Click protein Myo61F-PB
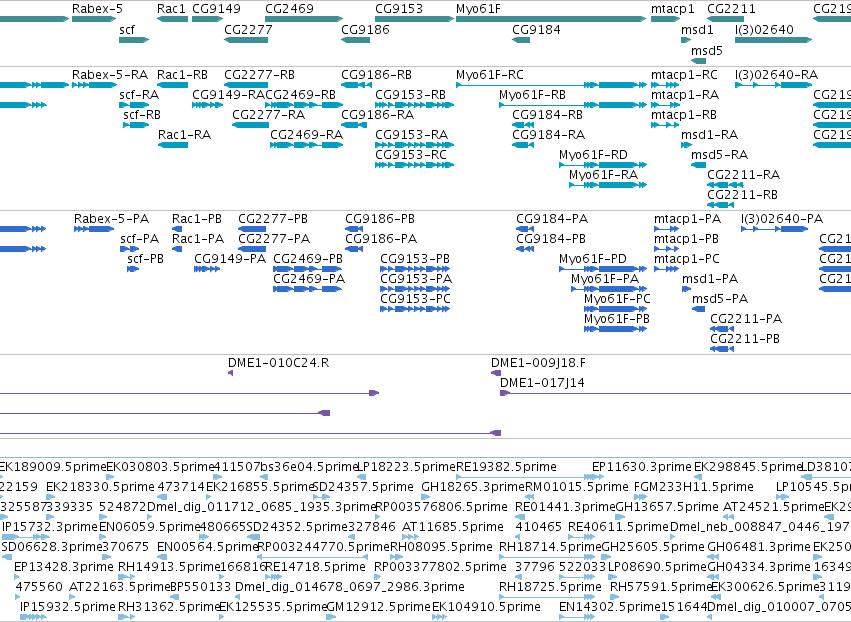Screen dimensions: 851x622 (x=617, y=319)
